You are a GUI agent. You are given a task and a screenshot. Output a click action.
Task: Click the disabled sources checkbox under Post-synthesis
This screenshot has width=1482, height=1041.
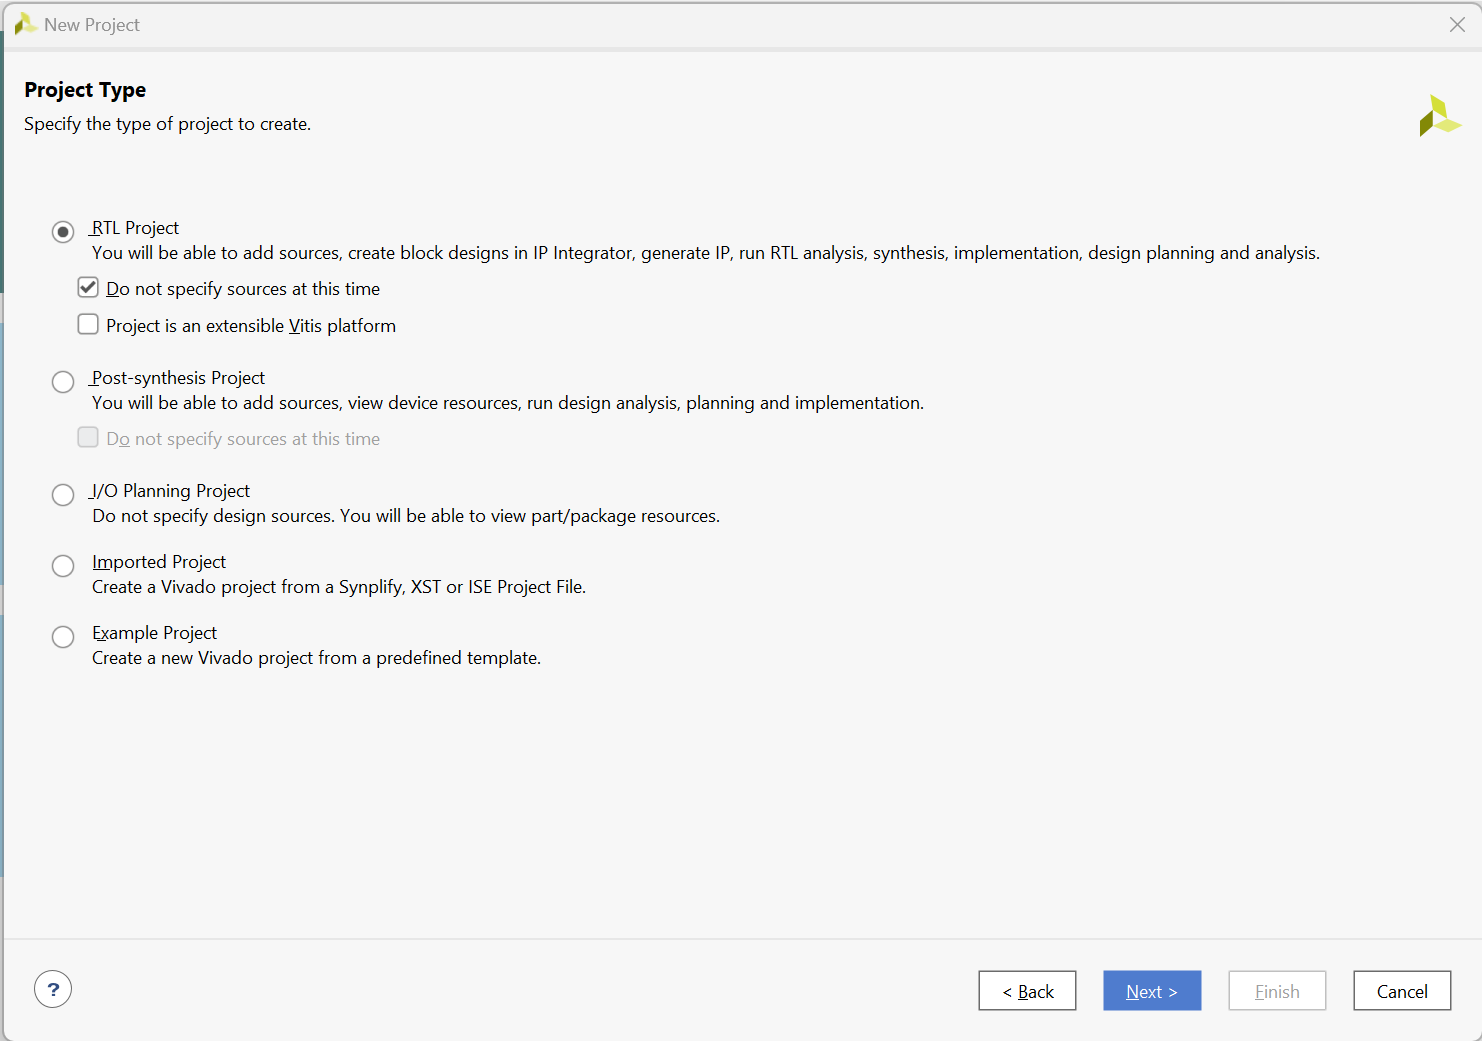(x=87, y=437)
